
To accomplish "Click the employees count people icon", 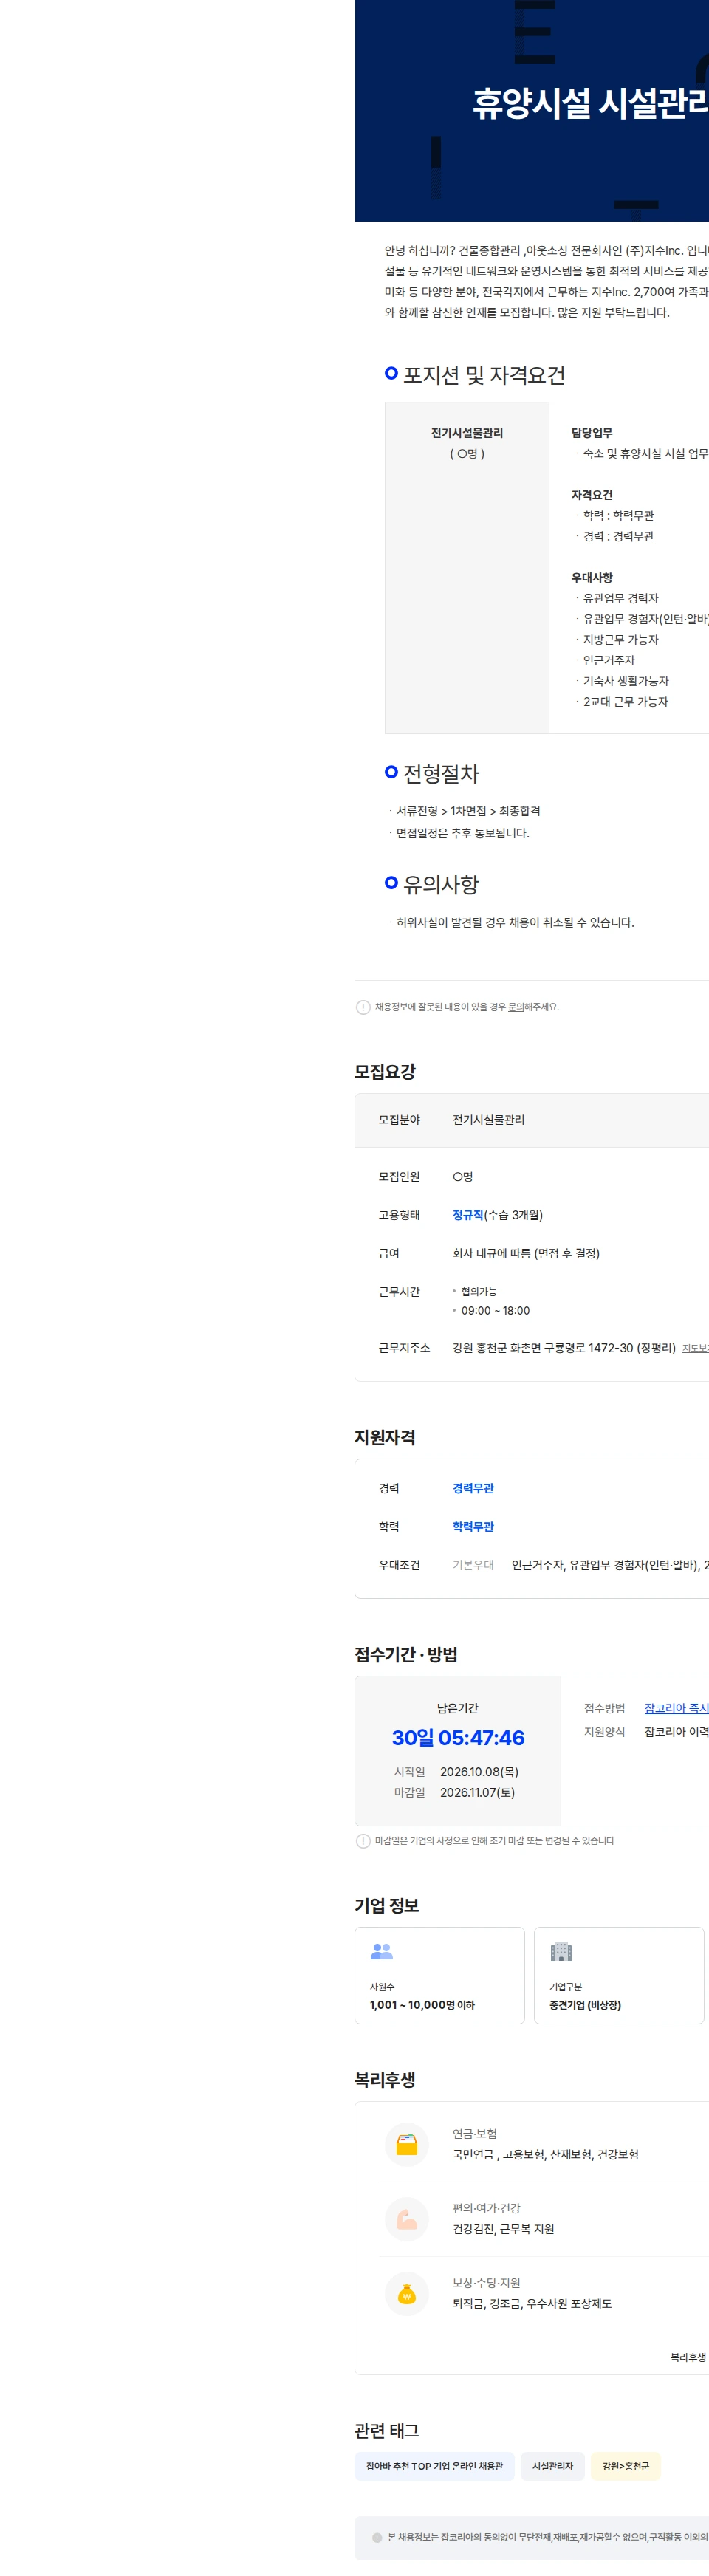I will point(382,1951).
